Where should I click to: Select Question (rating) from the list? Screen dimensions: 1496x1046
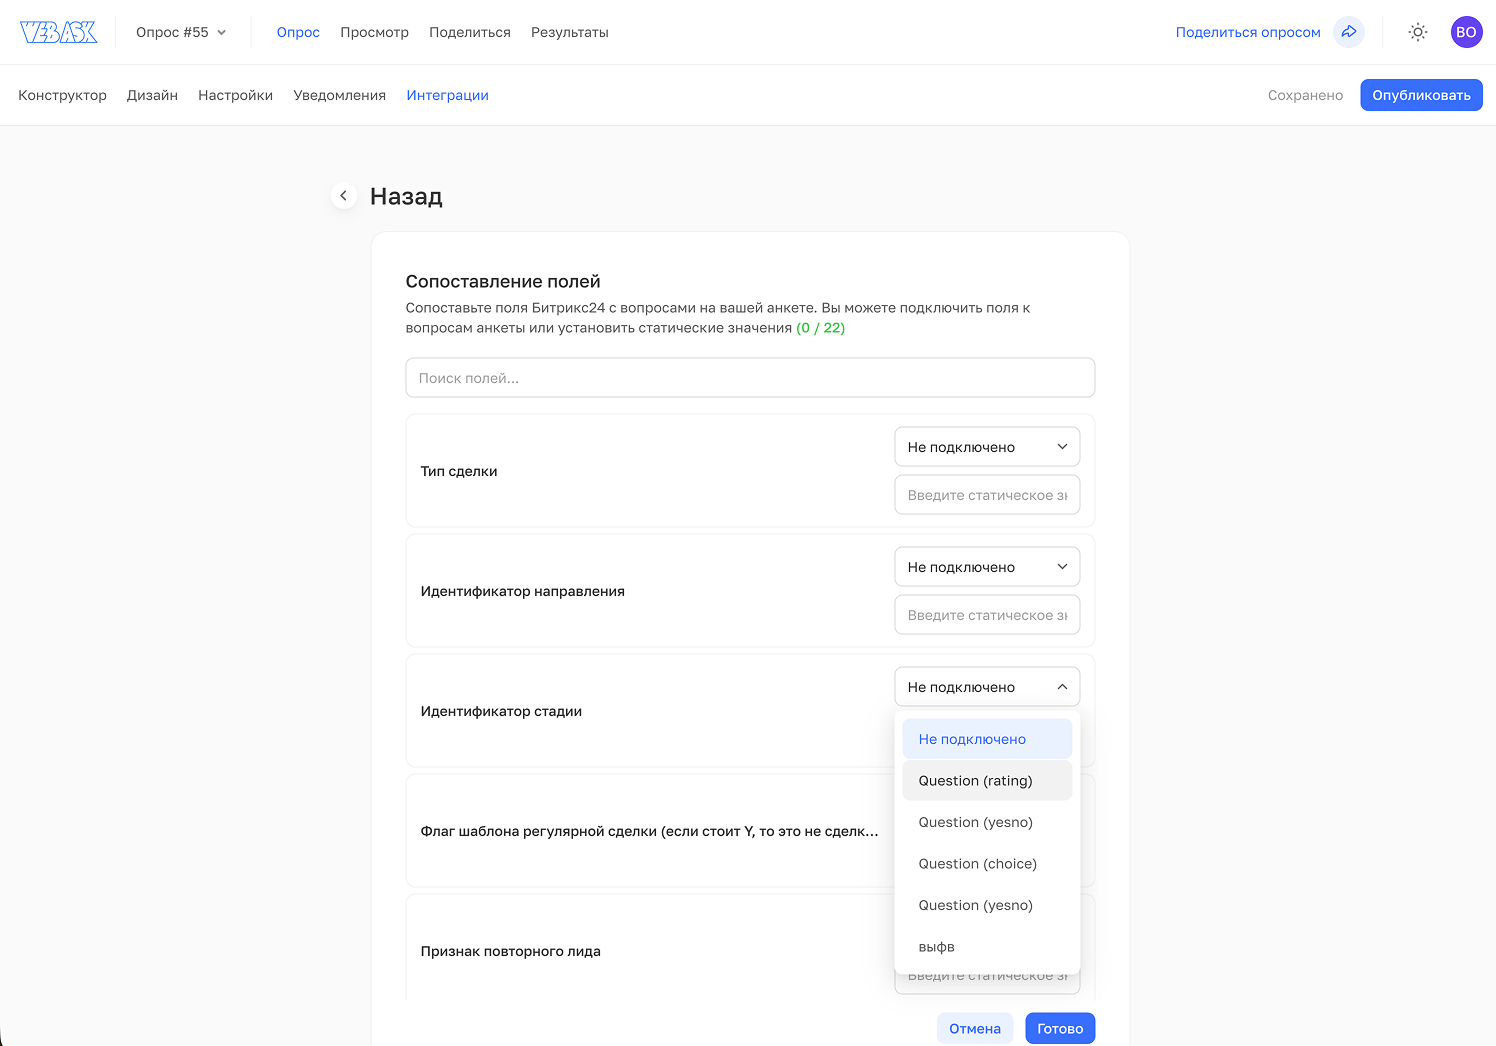[x=975, y=781]
